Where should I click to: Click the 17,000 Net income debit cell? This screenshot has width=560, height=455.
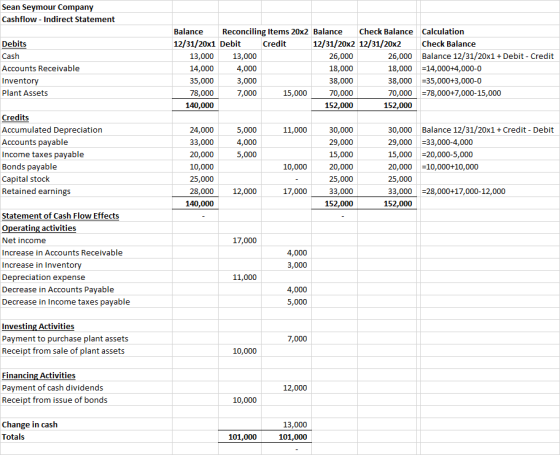click(x=245, y=241)
